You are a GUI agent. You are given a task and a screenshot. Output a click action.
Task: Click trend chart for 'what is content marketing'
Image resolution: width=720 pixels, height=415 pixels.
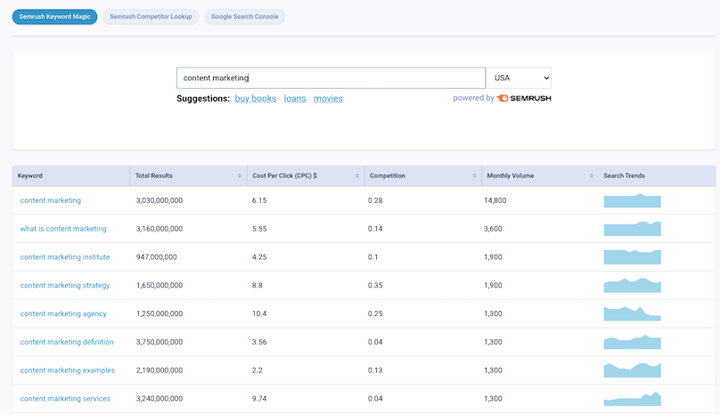(632, 229)
